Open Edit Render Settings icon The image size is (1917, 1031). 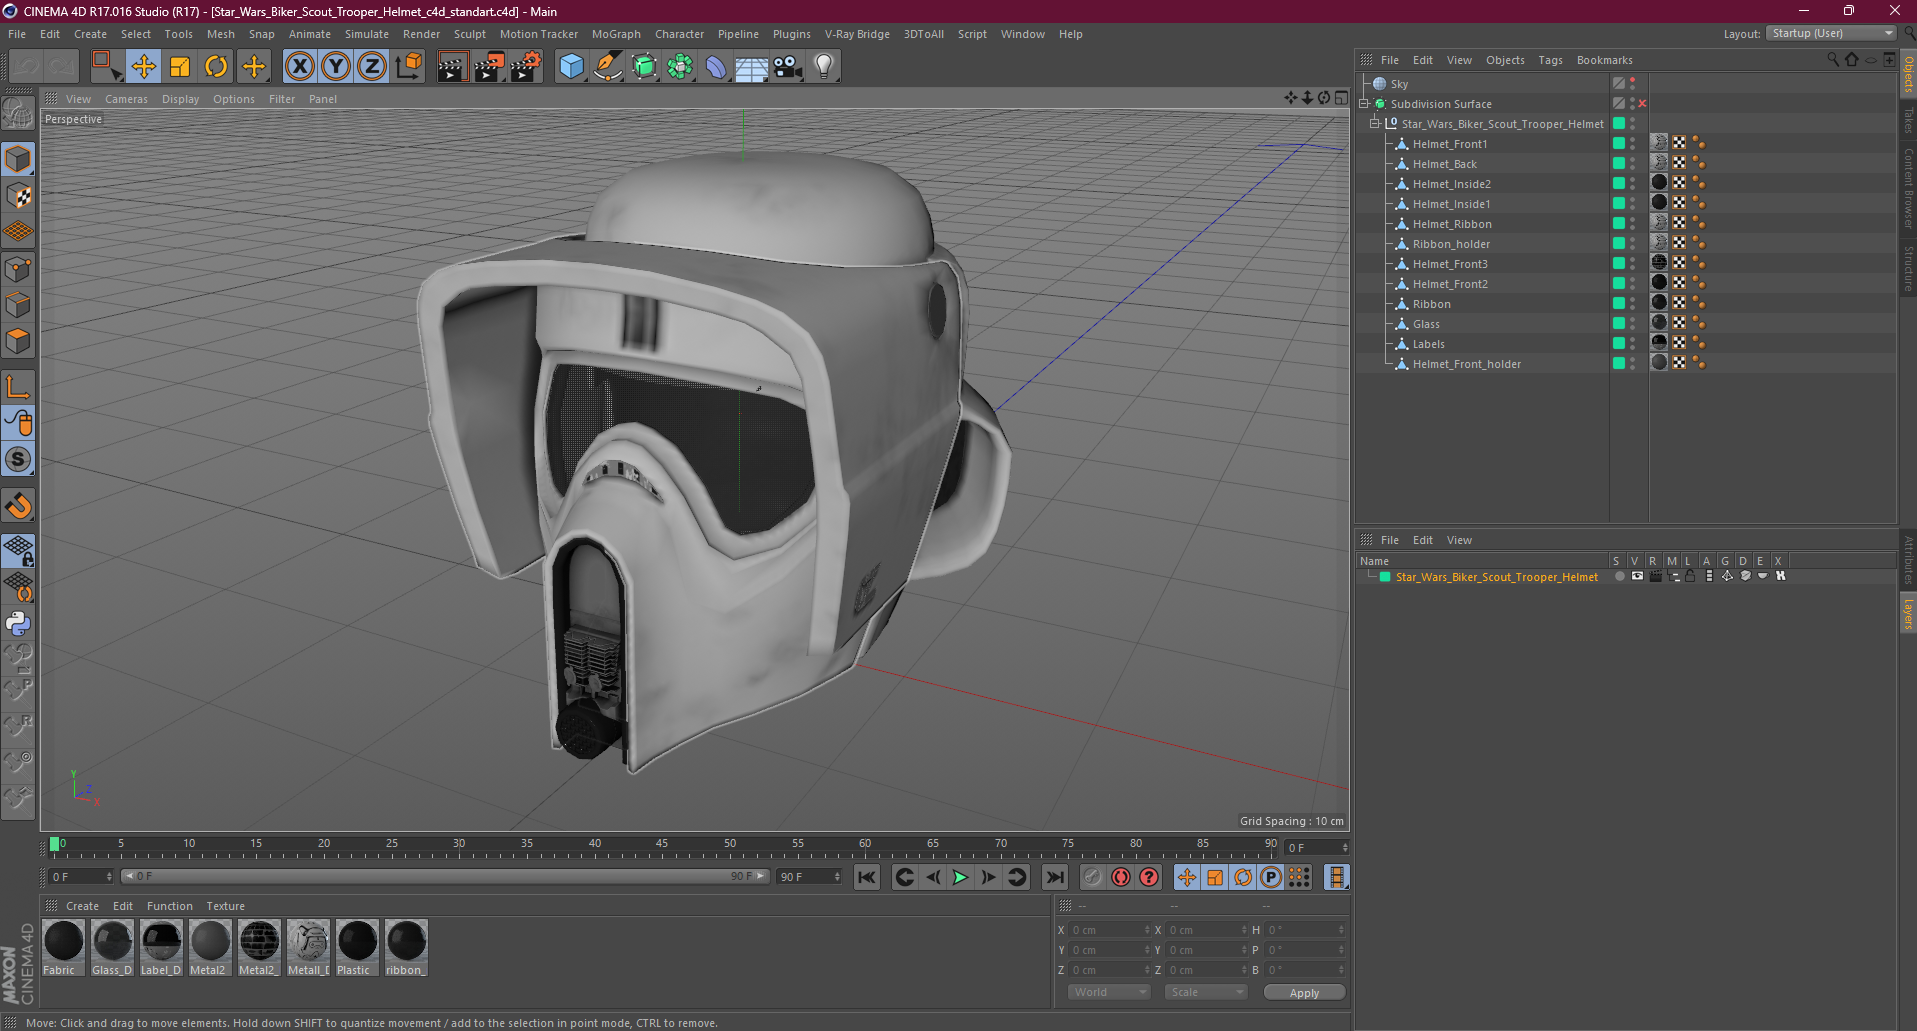coord(526,67)
